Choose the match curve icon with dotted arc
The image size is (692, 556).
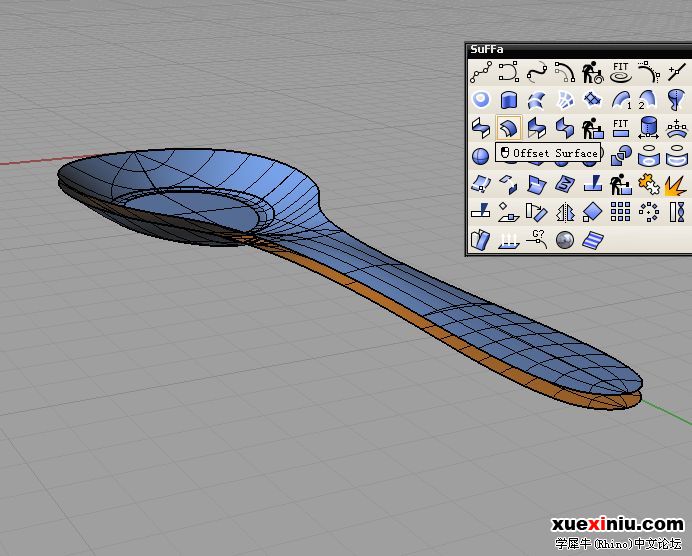pyautogui.click(x=649, y=72)
